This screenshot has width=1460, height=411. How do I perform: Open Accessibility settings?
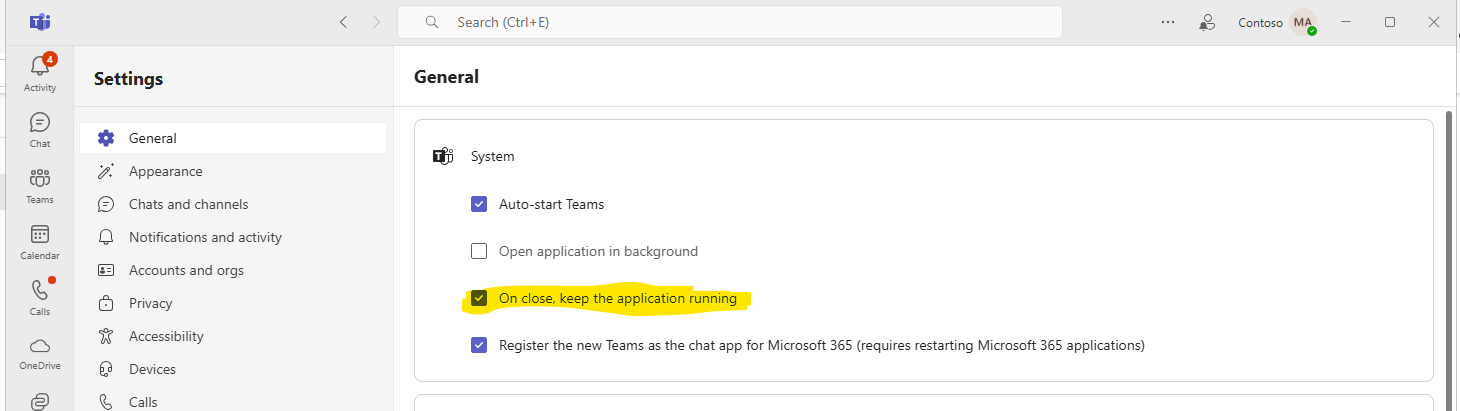[233, 336]
